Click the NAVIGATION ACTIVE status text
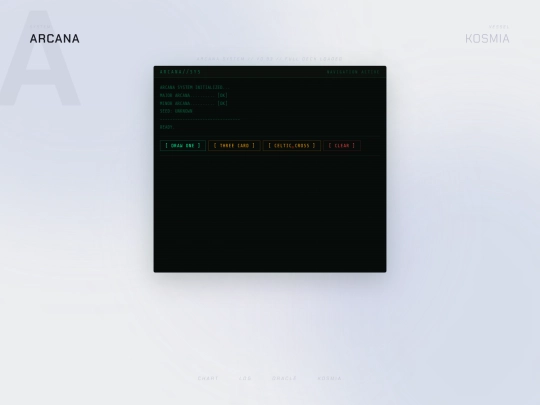This screenshot has width=540, height=405. pyautogui.click(x=353, y=72)
